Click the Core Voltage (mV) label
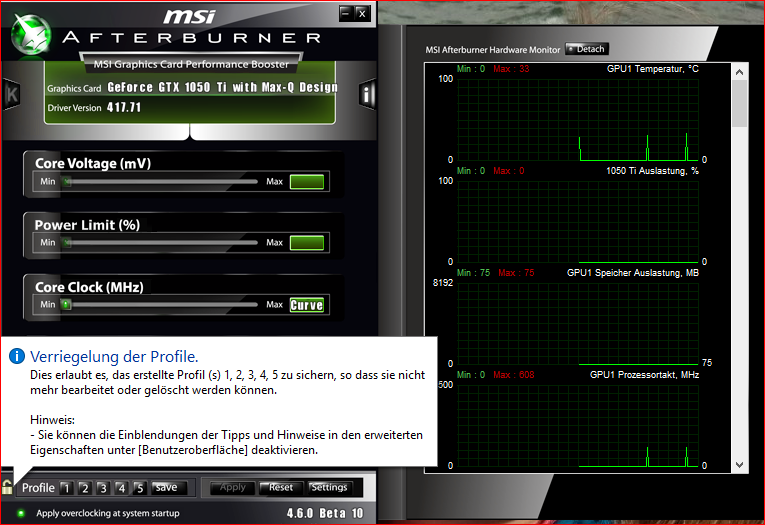The image size is (765, 525). click(x=93, y=163)
